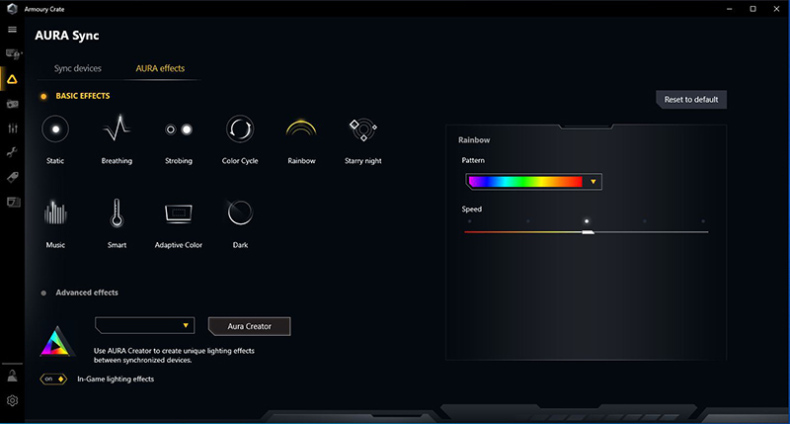Activate the Rainbow effect icon
The image size is (790, 424).
coord(301,128)
